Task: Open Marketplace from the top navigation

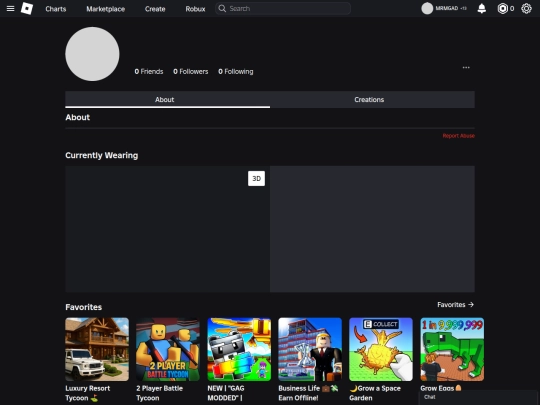Action: tap(105, 9)
